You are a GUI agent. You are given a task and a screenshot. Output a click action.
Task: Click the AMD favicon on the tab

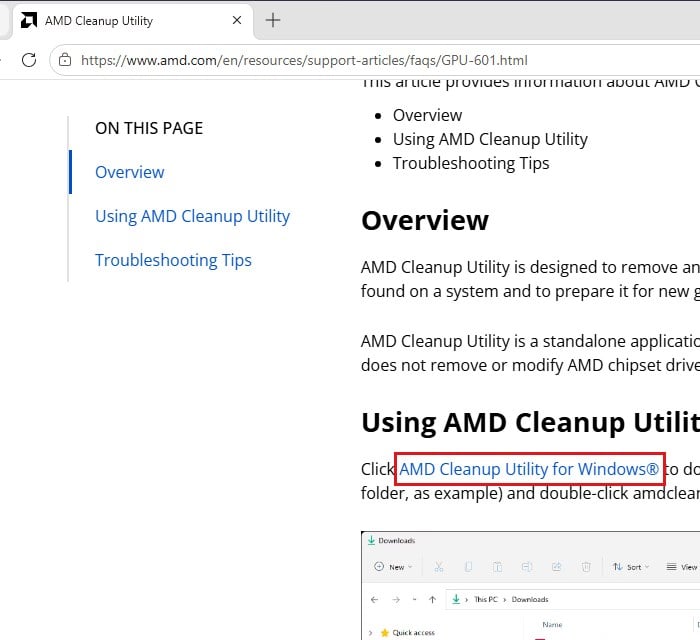pyautogui.click(x=29, y=21)
